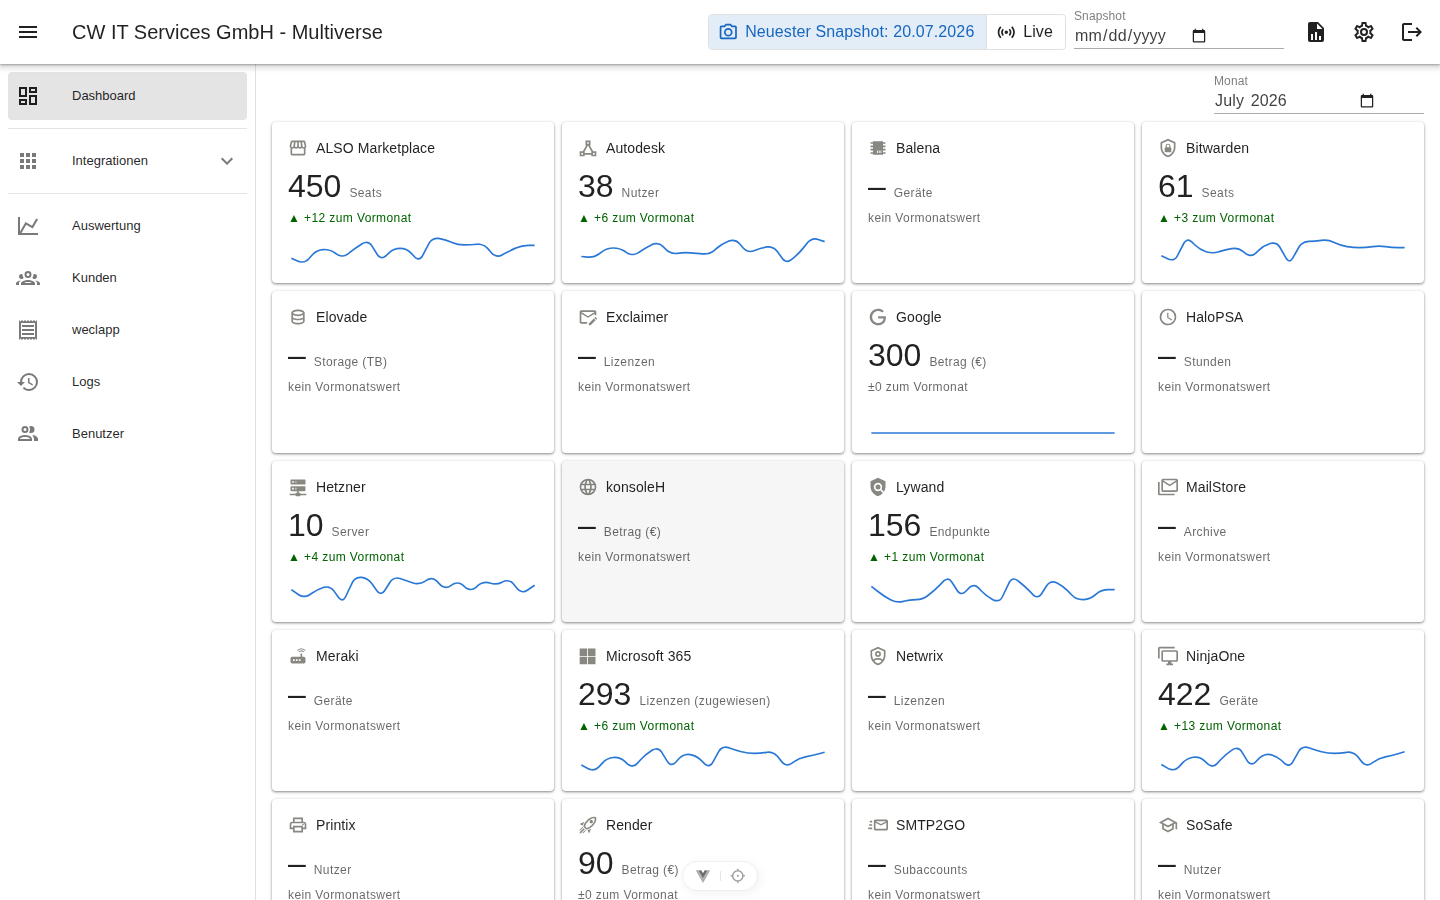
Task: Click the NinjaOne monitor icon
Action: [1168, 656]
